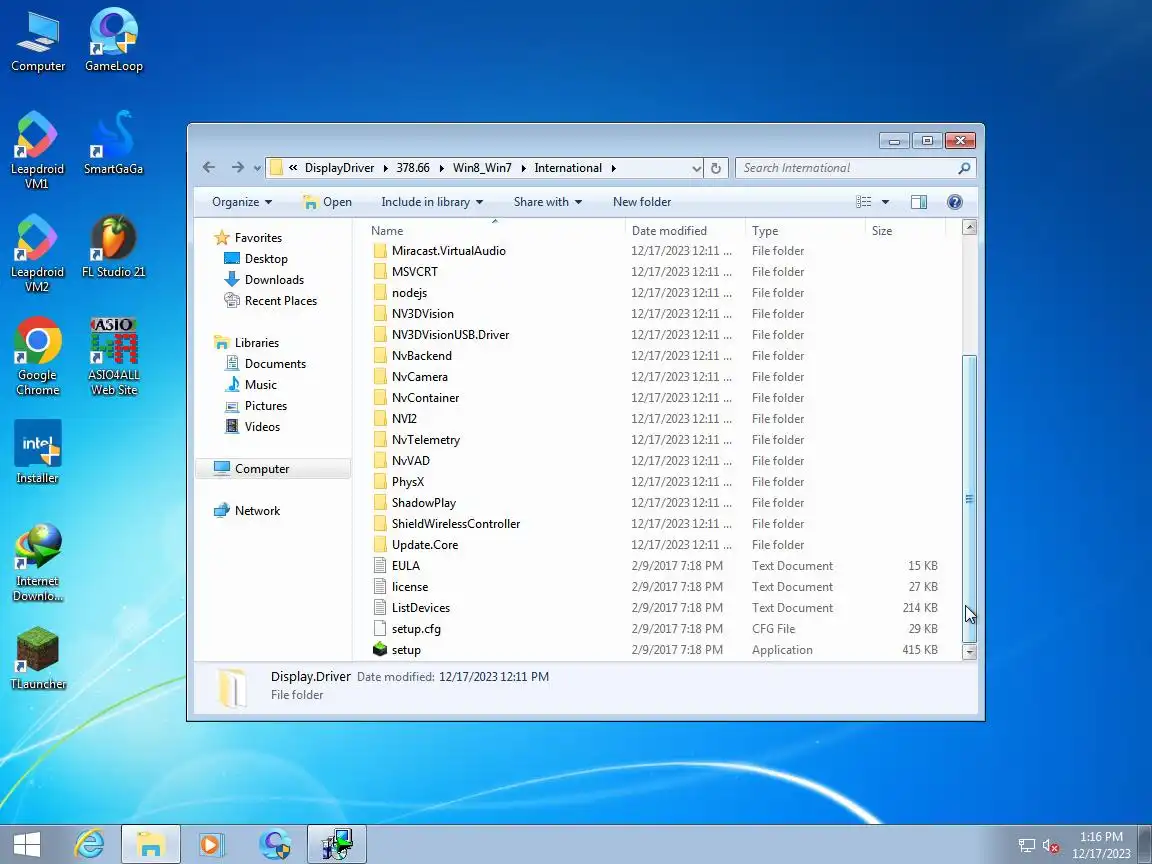
Task: Select Computer in the navigation pane
Action: (x=273, y=469)
